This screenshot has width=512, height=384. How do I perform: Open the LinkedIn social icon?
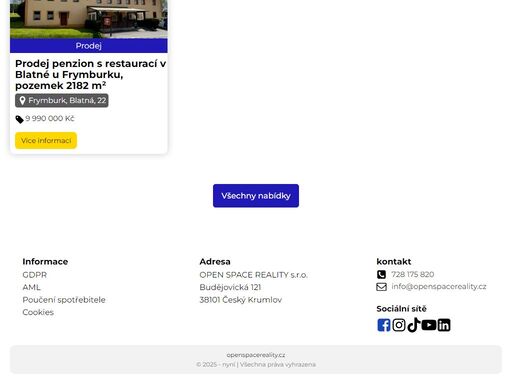pyautogui.click(x=444, y=325)
